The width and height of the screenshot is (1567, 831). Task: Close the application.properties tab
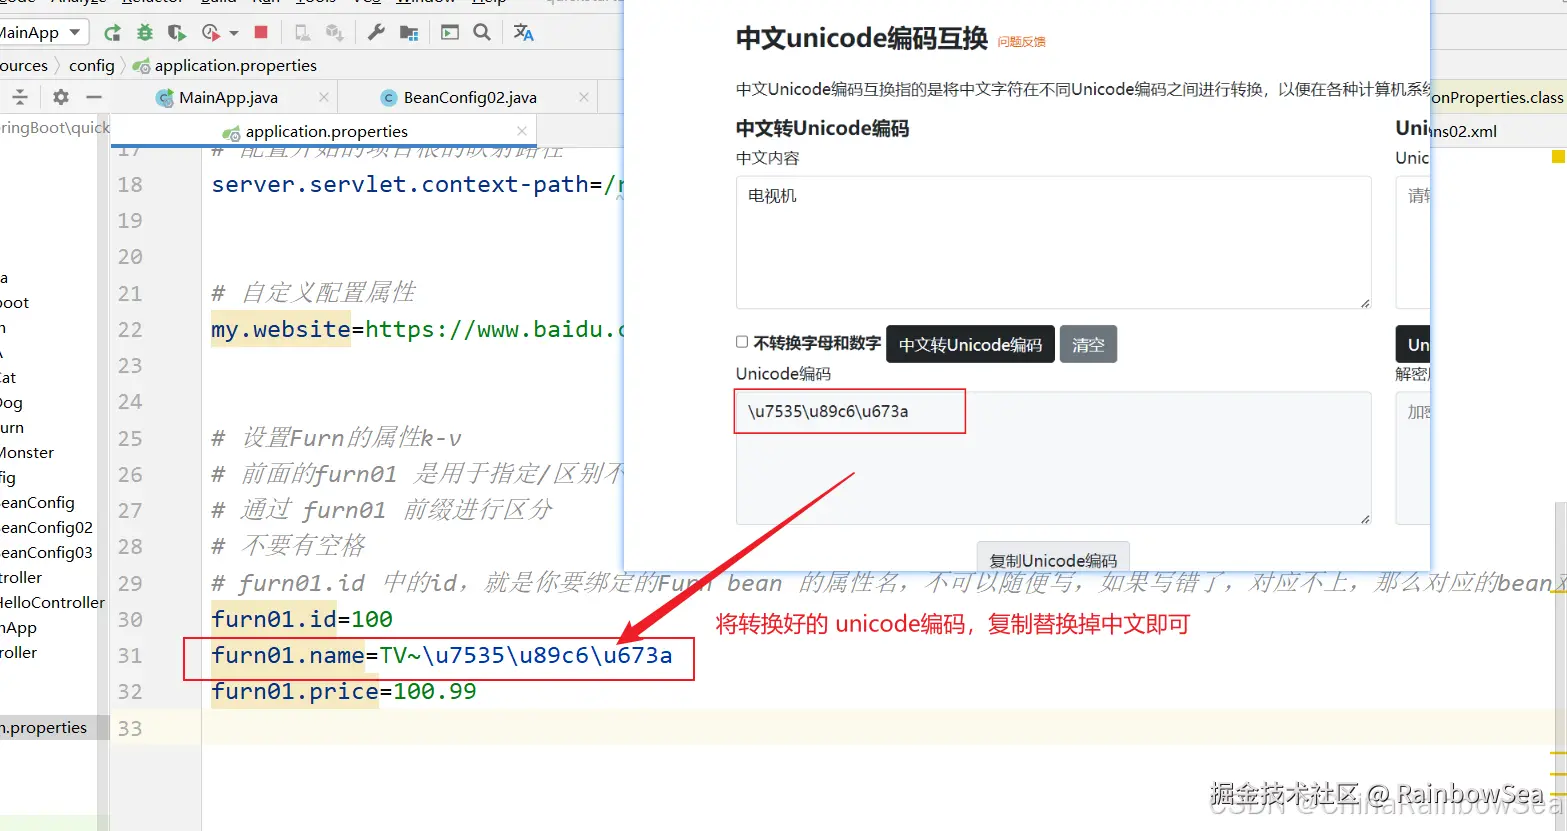click(x=521, y=131)
